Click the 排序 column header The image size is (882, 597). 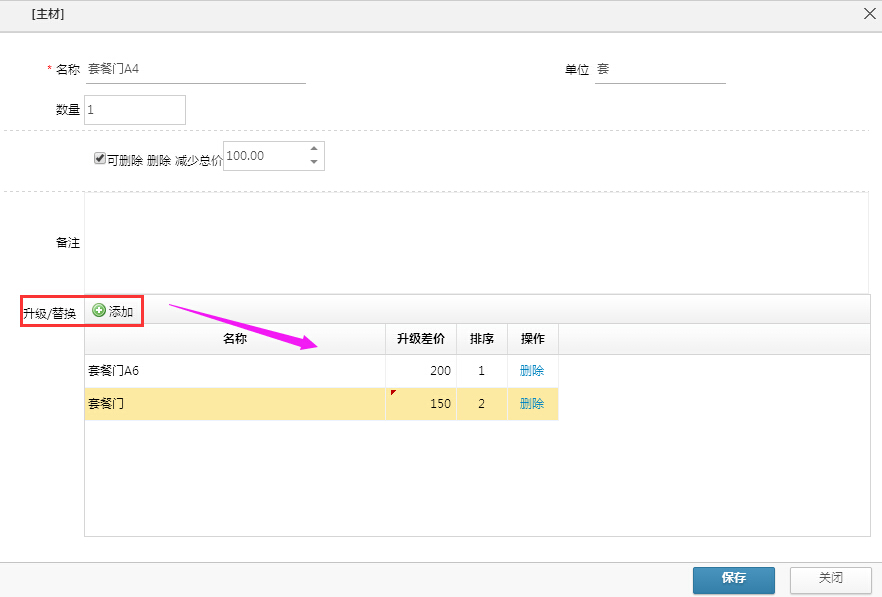tap(482, 339)
